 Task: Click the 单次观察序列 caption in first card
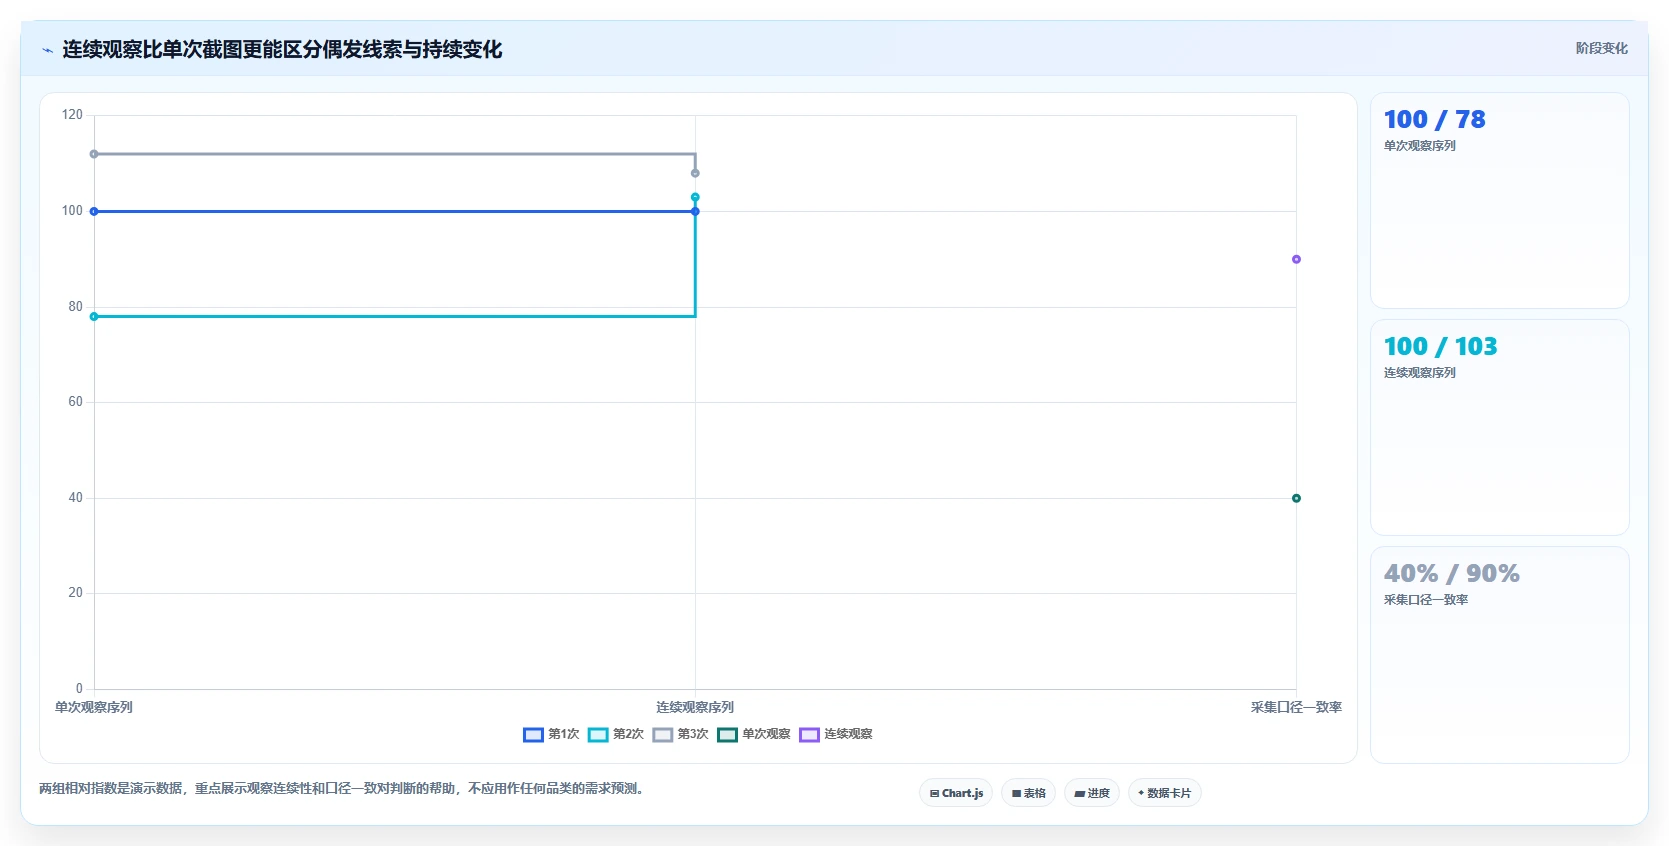point(1420,146)
